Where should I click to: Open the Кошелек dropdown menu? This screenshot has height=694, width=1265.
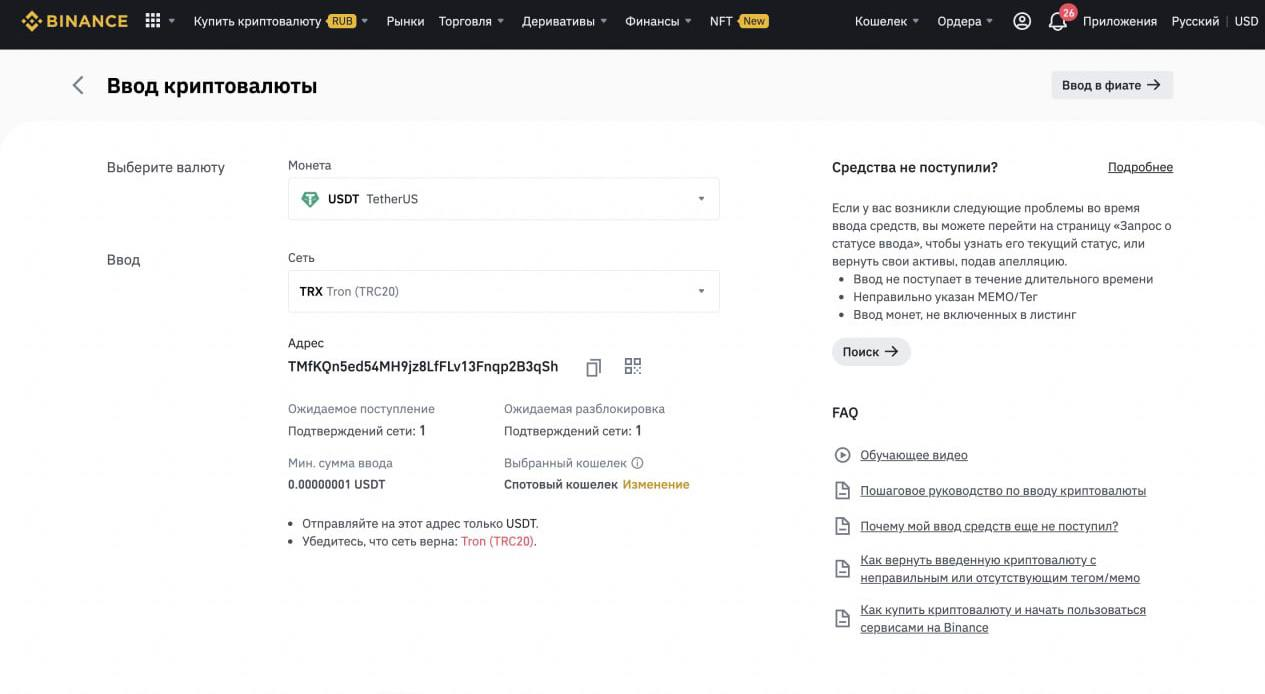[887, 21]
